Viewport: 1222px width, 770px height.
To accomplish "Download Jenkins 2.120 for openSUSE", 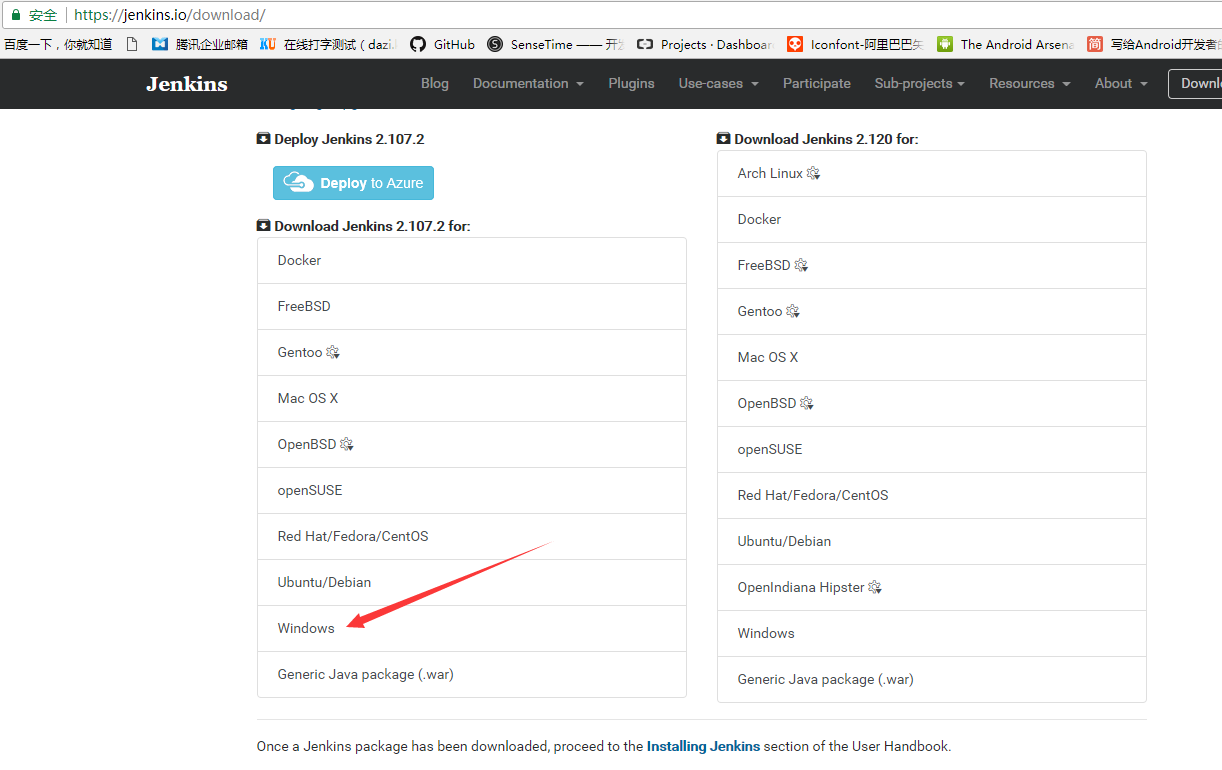I will 932,449.
